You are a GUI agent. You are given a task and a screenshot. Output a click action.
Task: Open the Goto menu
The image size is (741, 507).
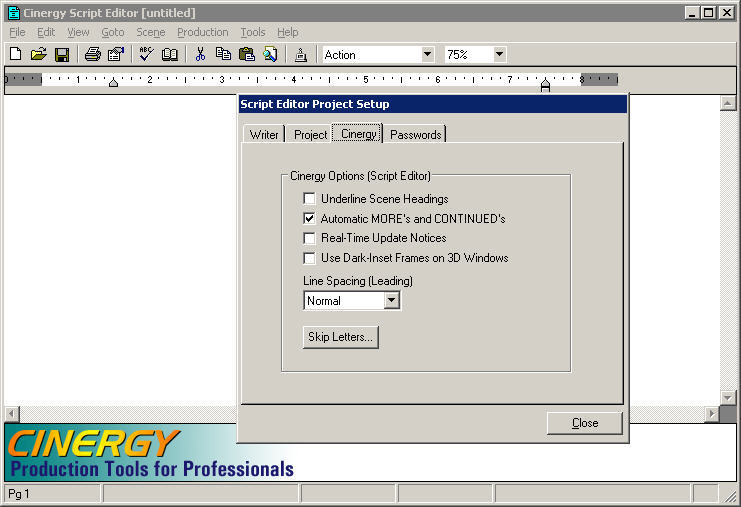coord(112,32)
